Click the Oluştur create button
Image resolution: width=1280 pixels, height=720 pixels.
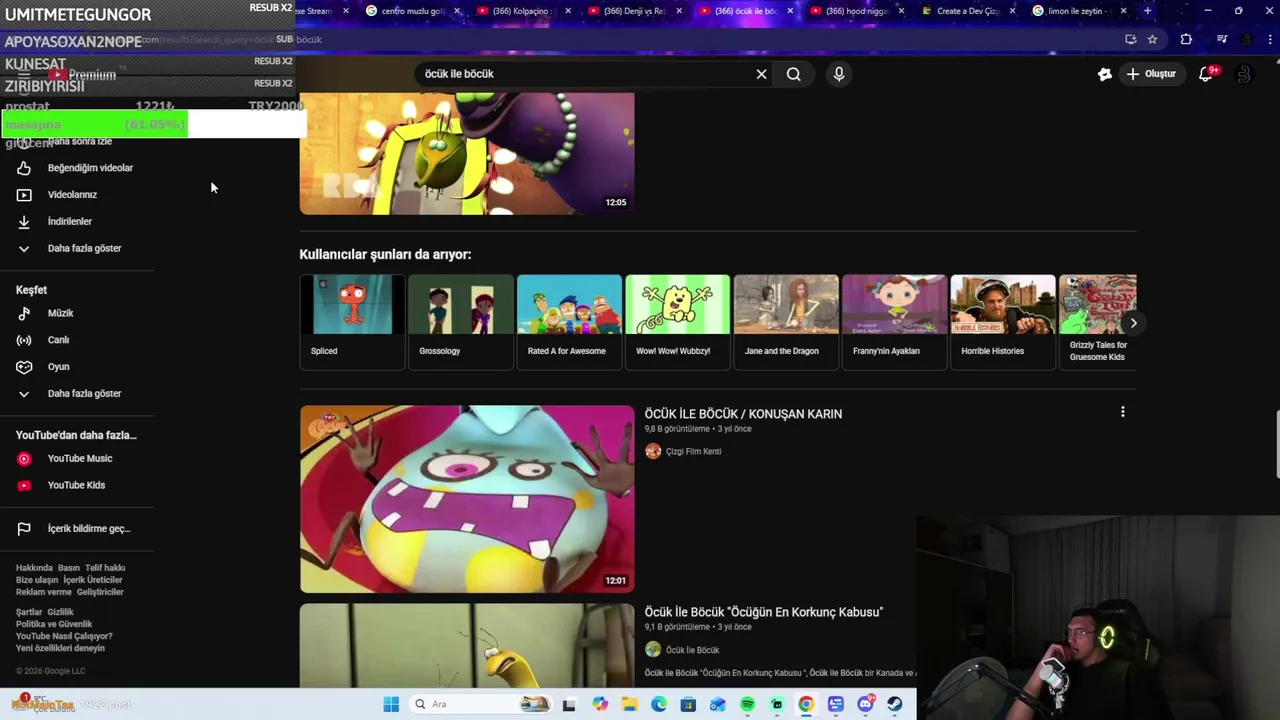(x=1151, y=74)
